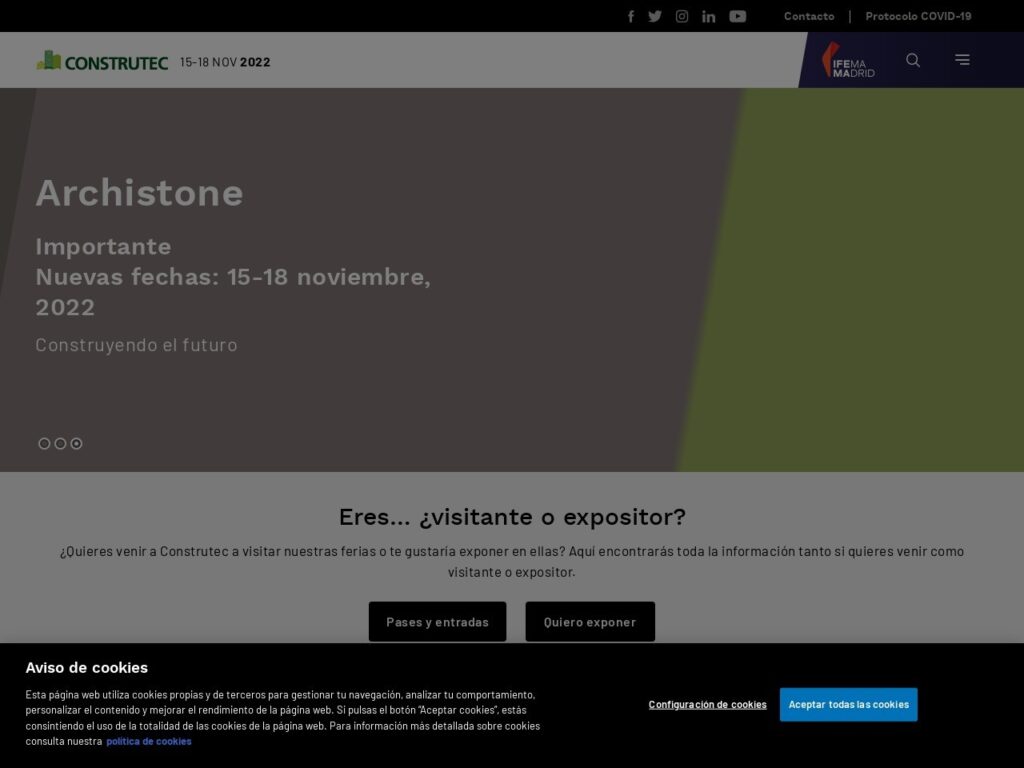This screenshot has width=1024, height=768.
Task: Open the hamburger menu
Action: pyautogui.click(x=962, y=59)
